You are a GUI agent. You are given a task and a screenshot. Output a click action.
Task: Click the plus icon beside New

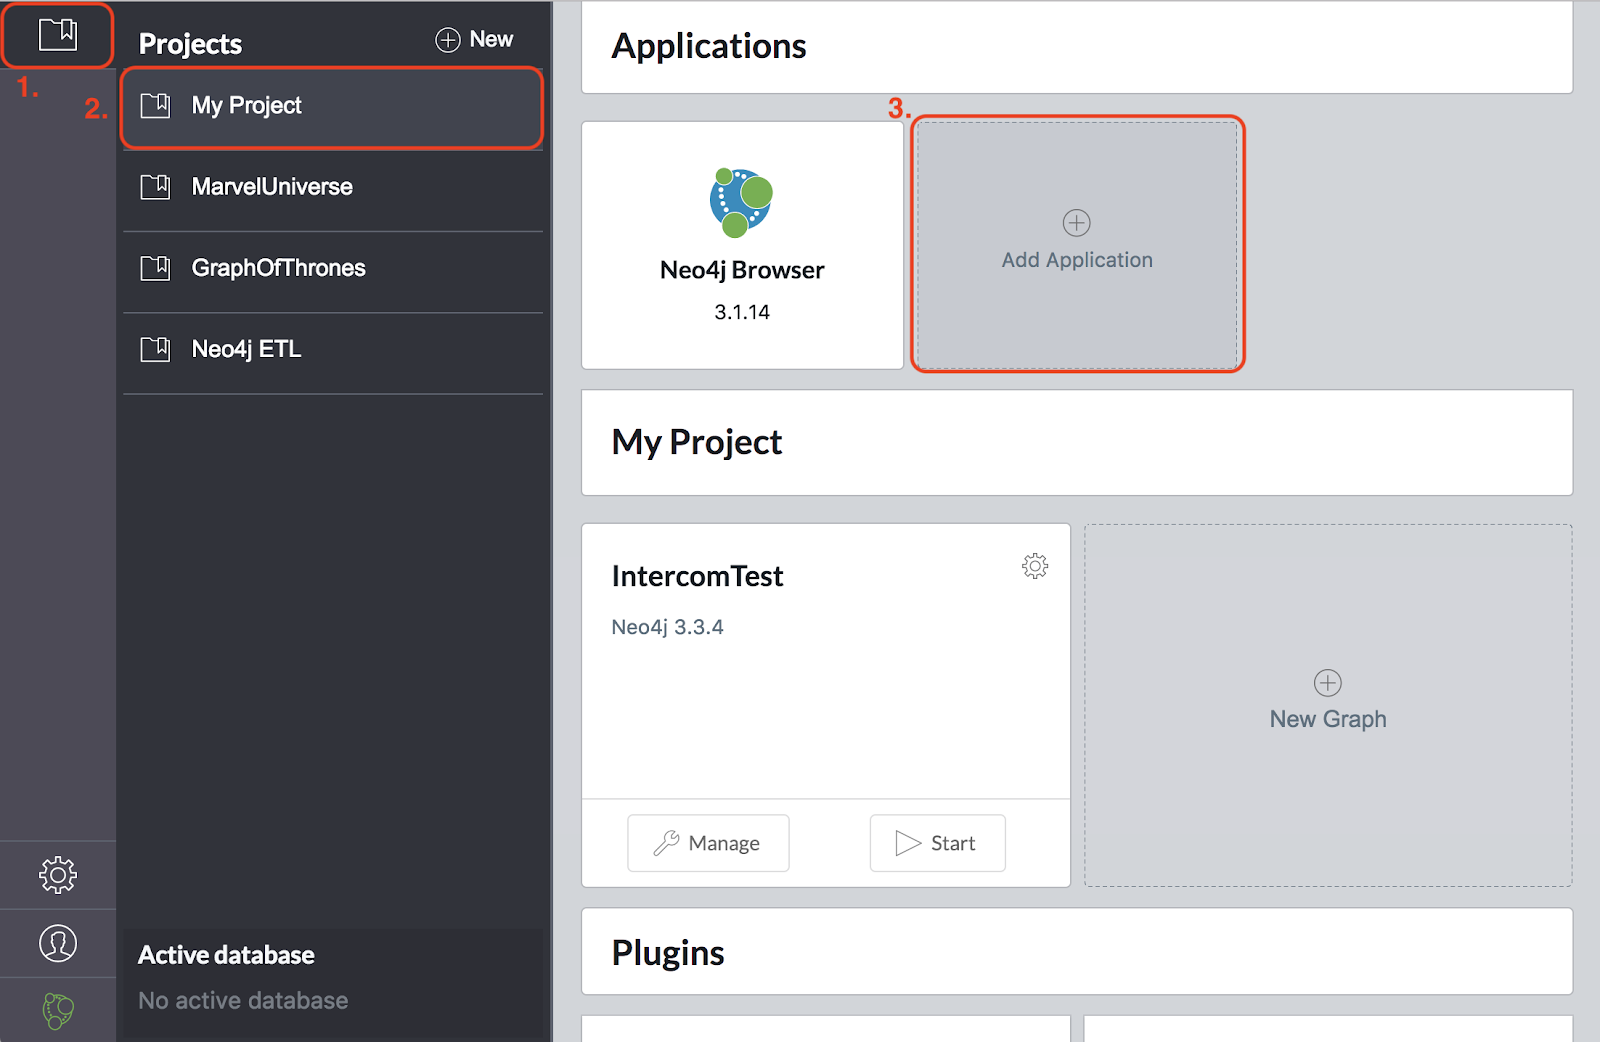pos(448,39)
